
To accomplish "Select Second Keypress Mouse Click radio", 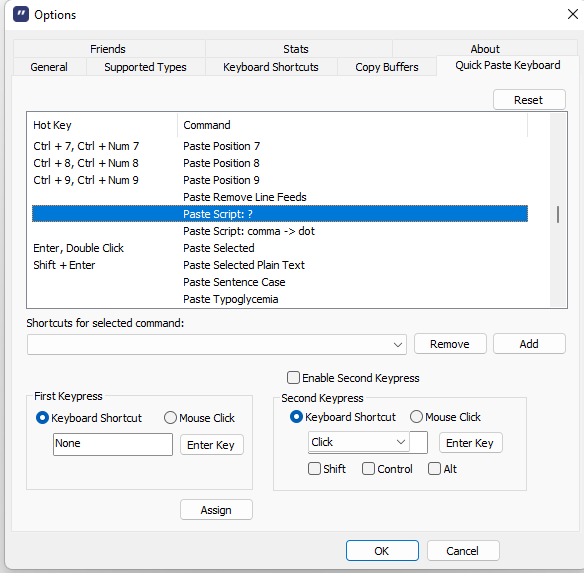I will [x=416, y=417].
